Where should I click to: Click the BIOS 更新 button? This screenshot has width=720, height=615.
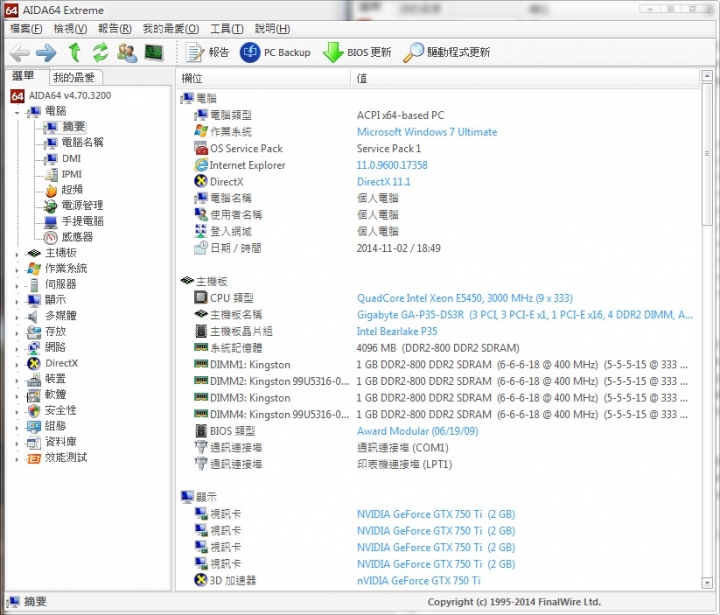tap(357, 52)
